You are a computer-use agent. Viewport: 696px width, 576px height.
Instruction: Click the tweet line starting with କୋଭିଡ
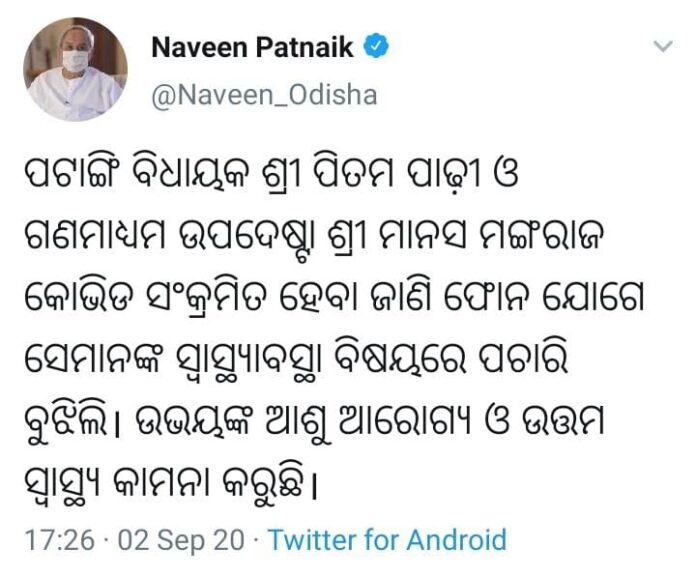click(x=334, y=299)
